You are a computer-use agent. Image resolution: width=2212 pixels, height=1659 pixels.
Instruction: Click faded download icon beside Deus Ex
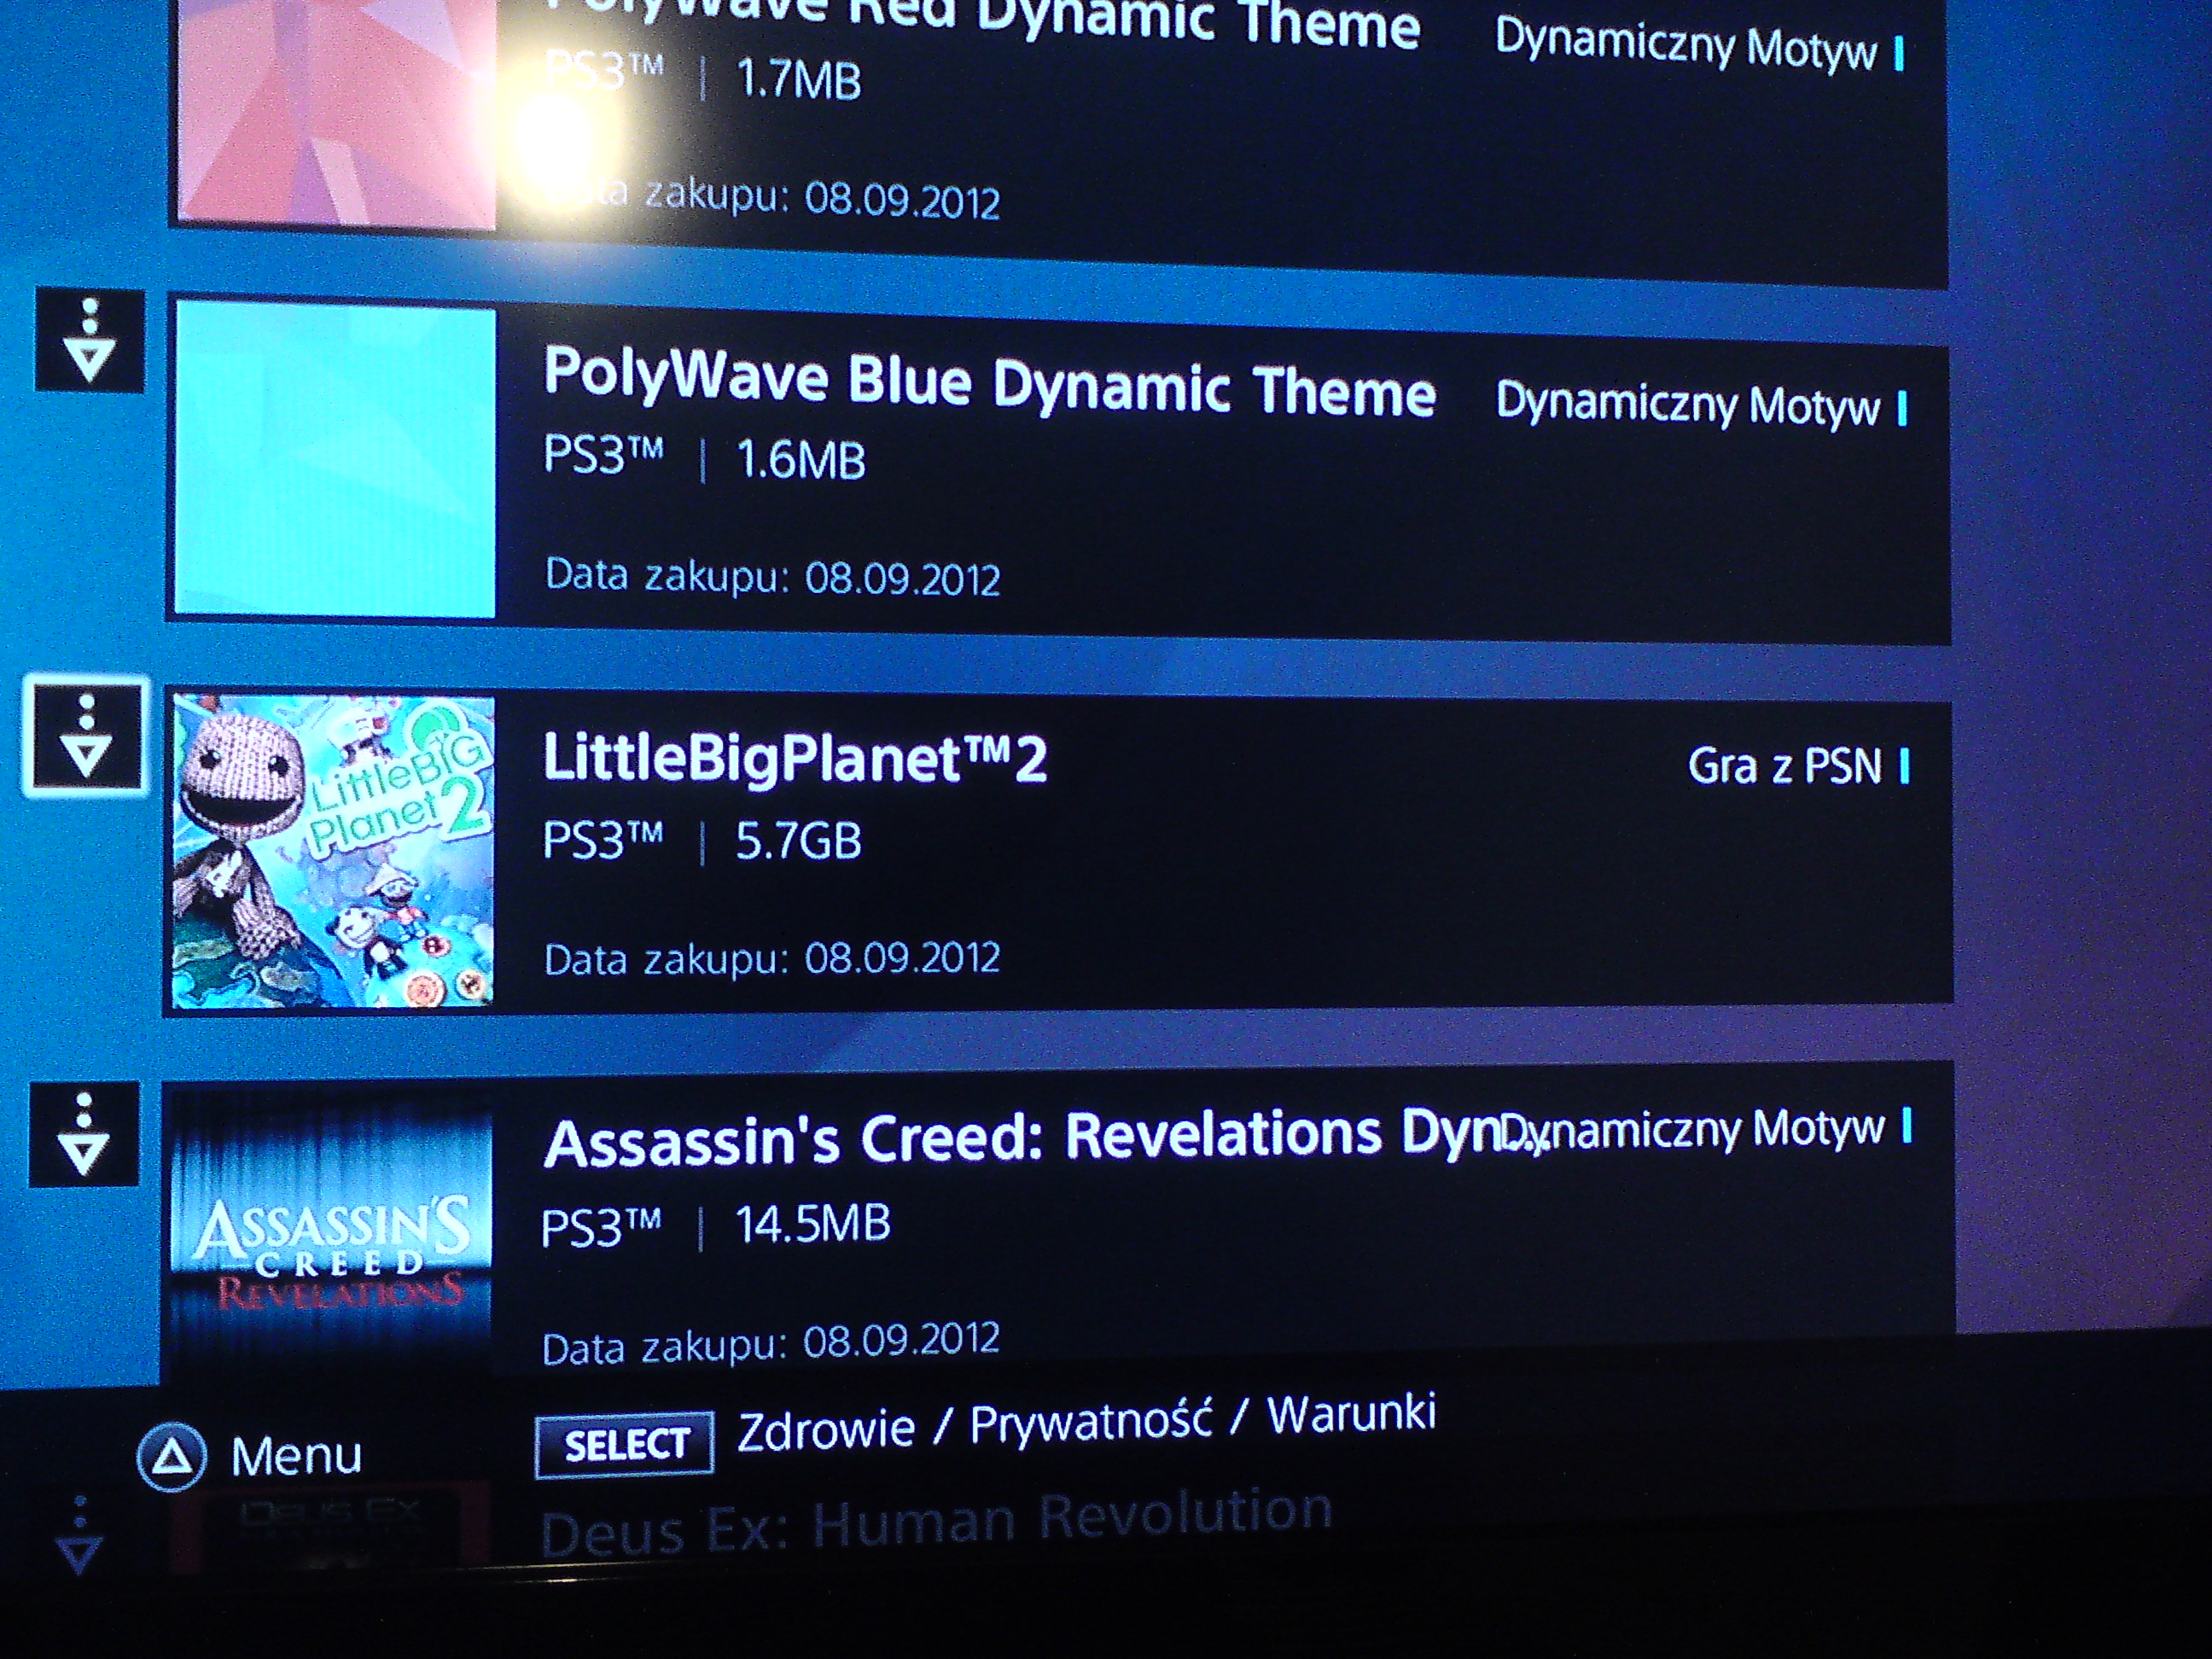79,1537
